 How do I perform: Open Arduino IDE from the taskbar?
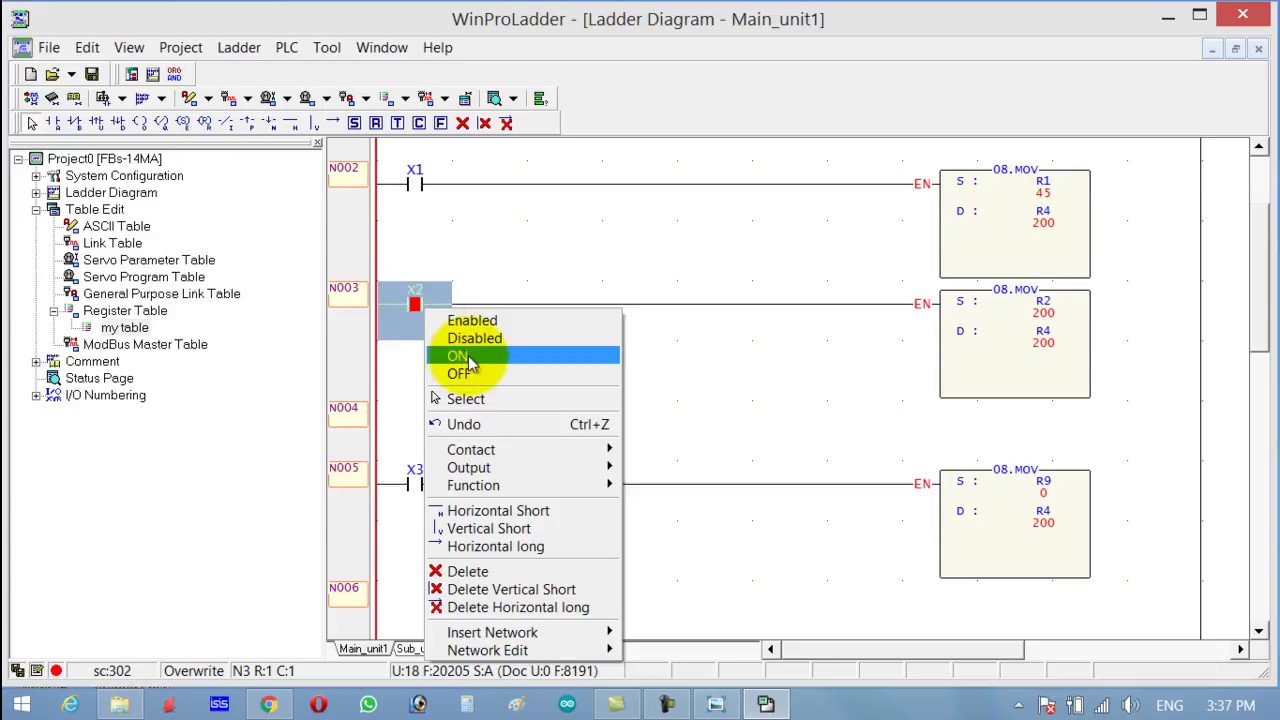(x=567, y=705)
